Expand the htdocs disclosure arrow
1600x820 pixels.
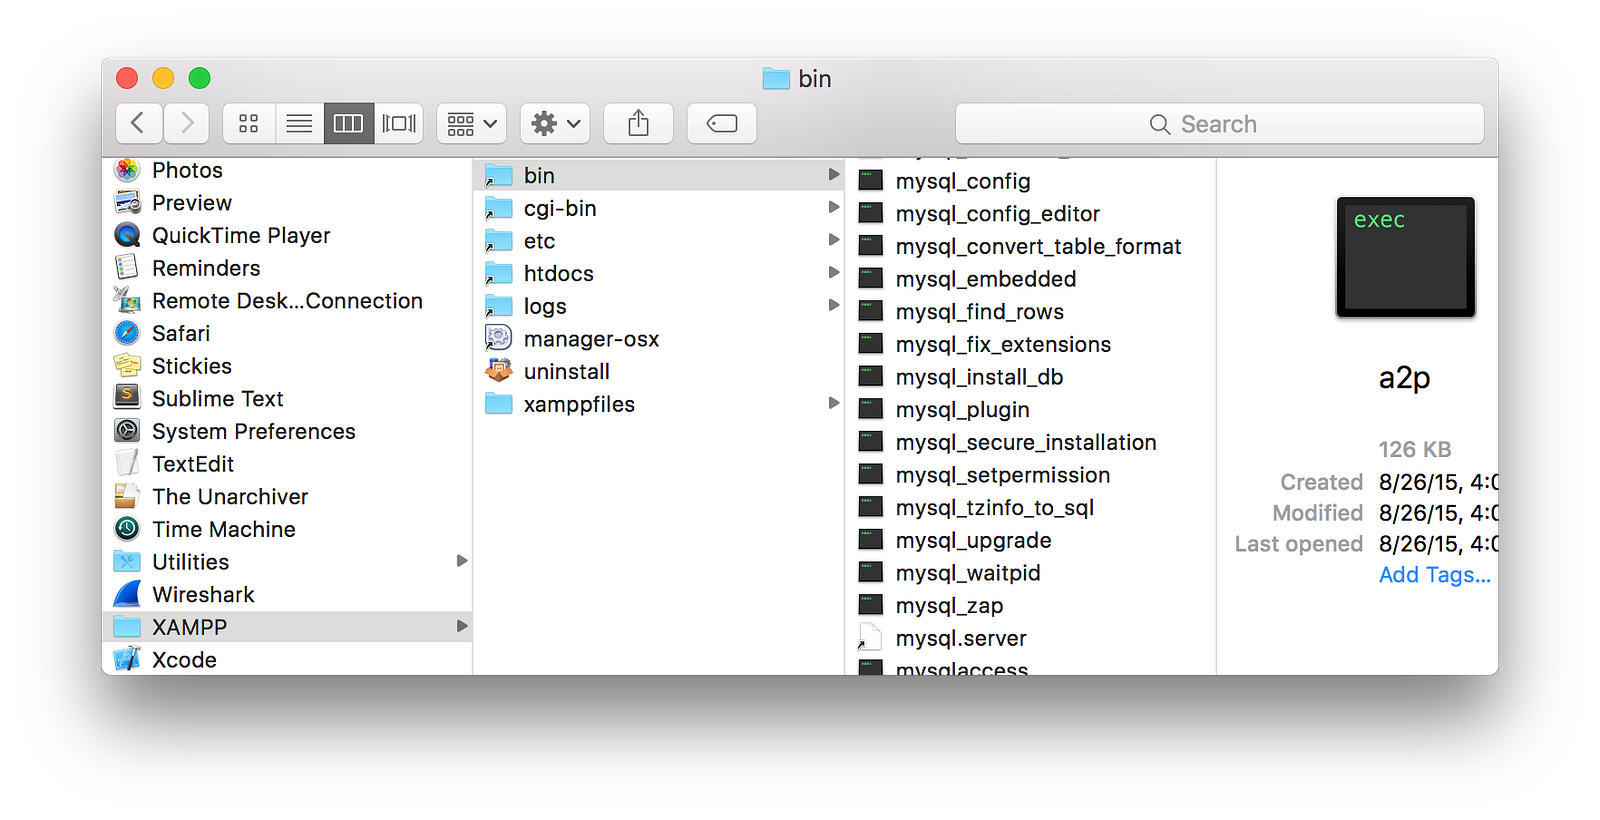[x=834, y=272]
